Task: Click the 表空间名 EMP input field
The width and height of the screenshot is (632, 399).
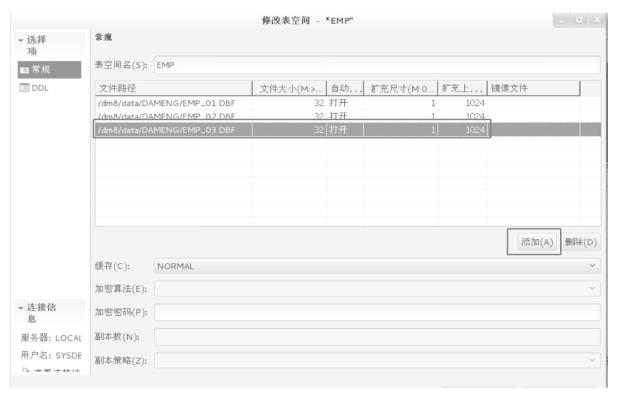Action: click(377, 65)
